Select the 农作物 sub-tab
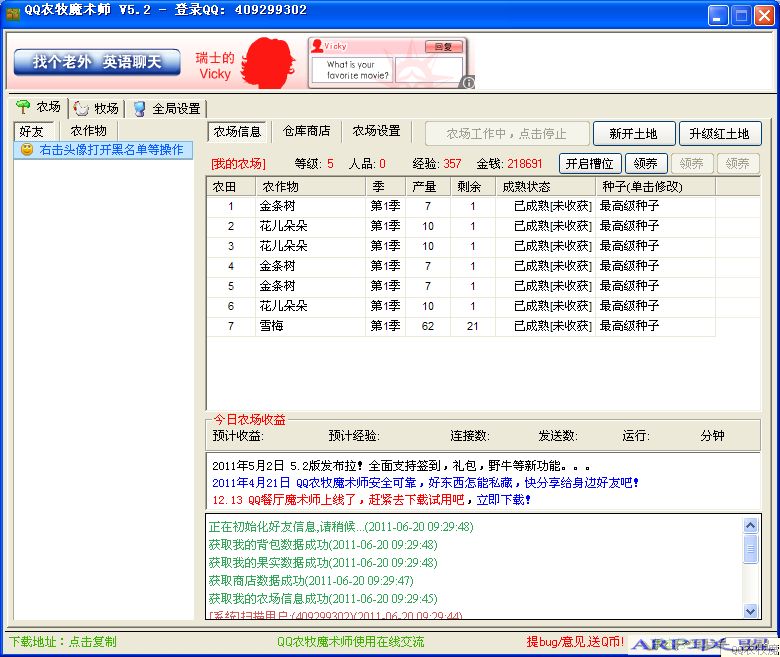This screenshot has width=780, height=657. (x=89, y=131)
